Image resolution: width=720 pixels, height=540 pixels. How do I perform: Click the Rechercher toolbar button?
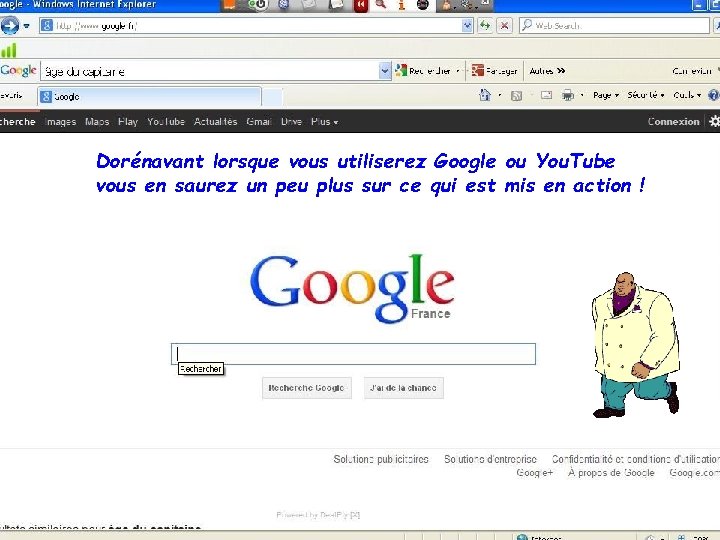(x=423, y=71)
